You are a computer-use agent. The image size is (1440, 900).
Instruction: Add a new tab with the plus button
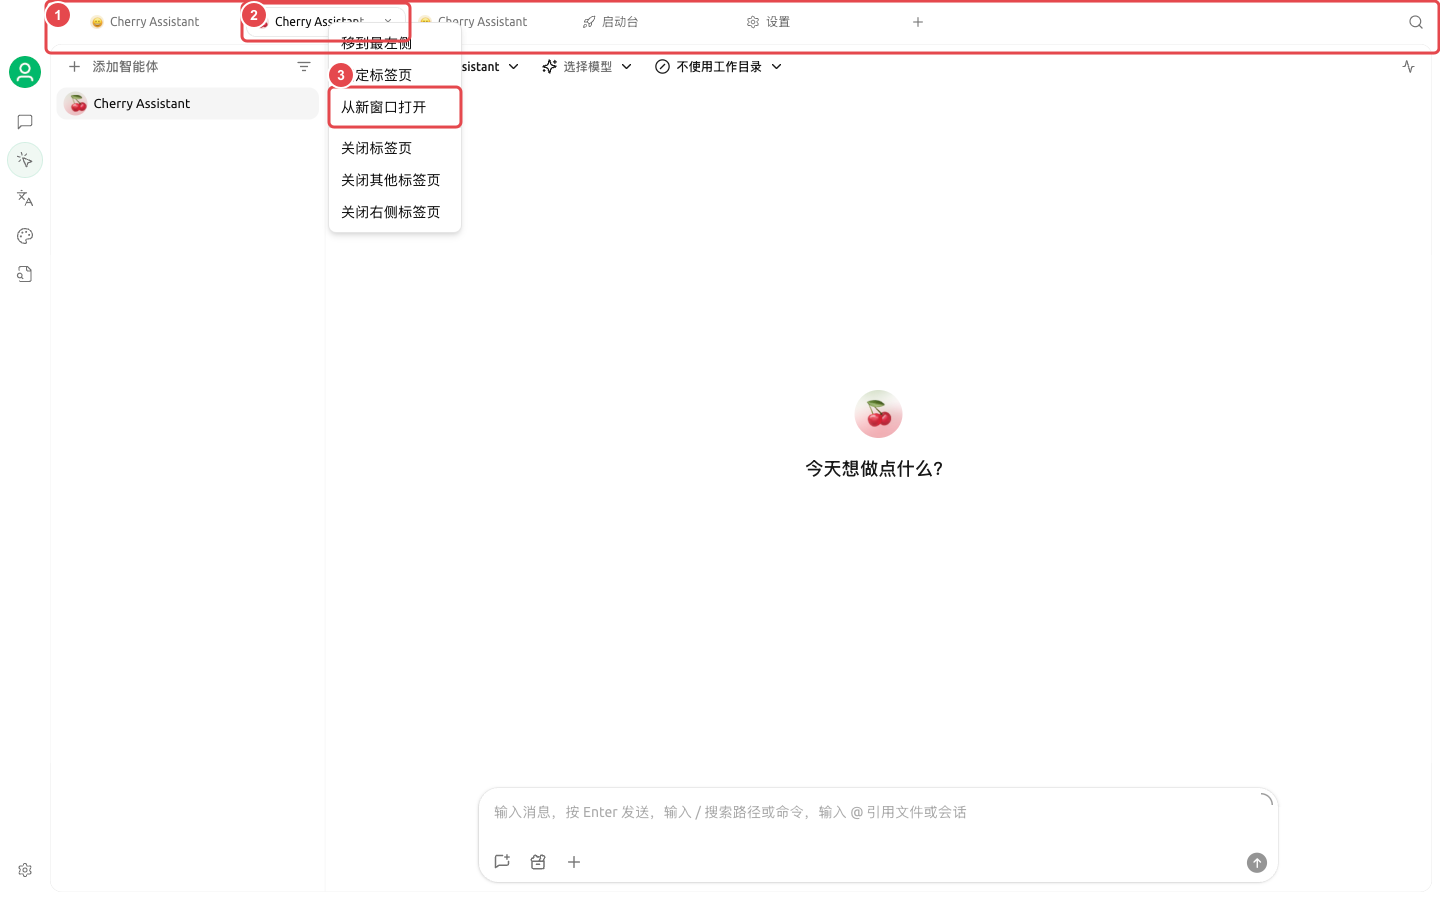pos(917,22)
